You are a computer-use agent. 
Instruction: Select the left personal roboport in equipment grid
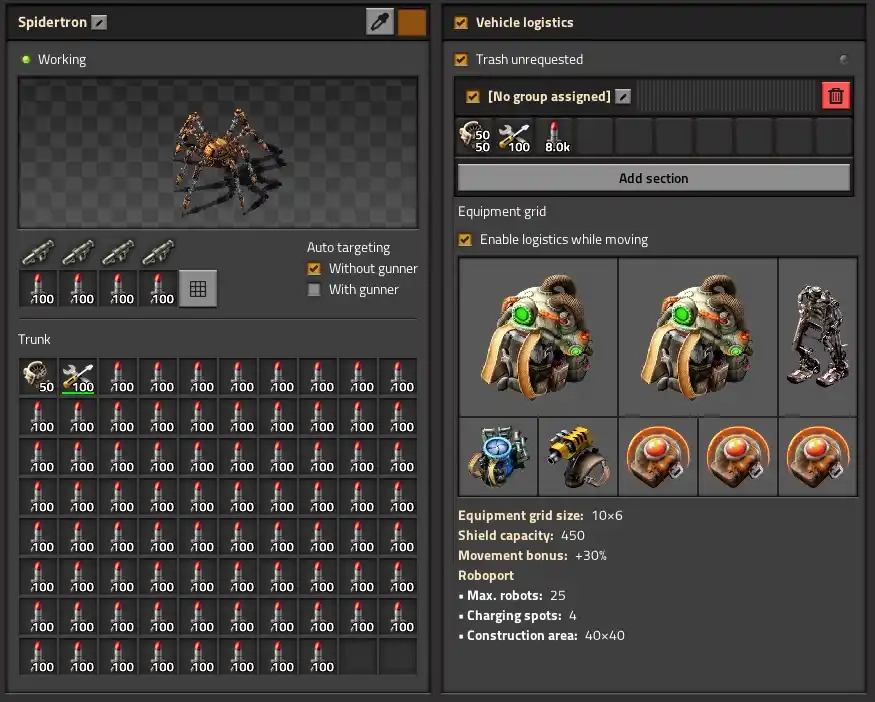point(538,337)
